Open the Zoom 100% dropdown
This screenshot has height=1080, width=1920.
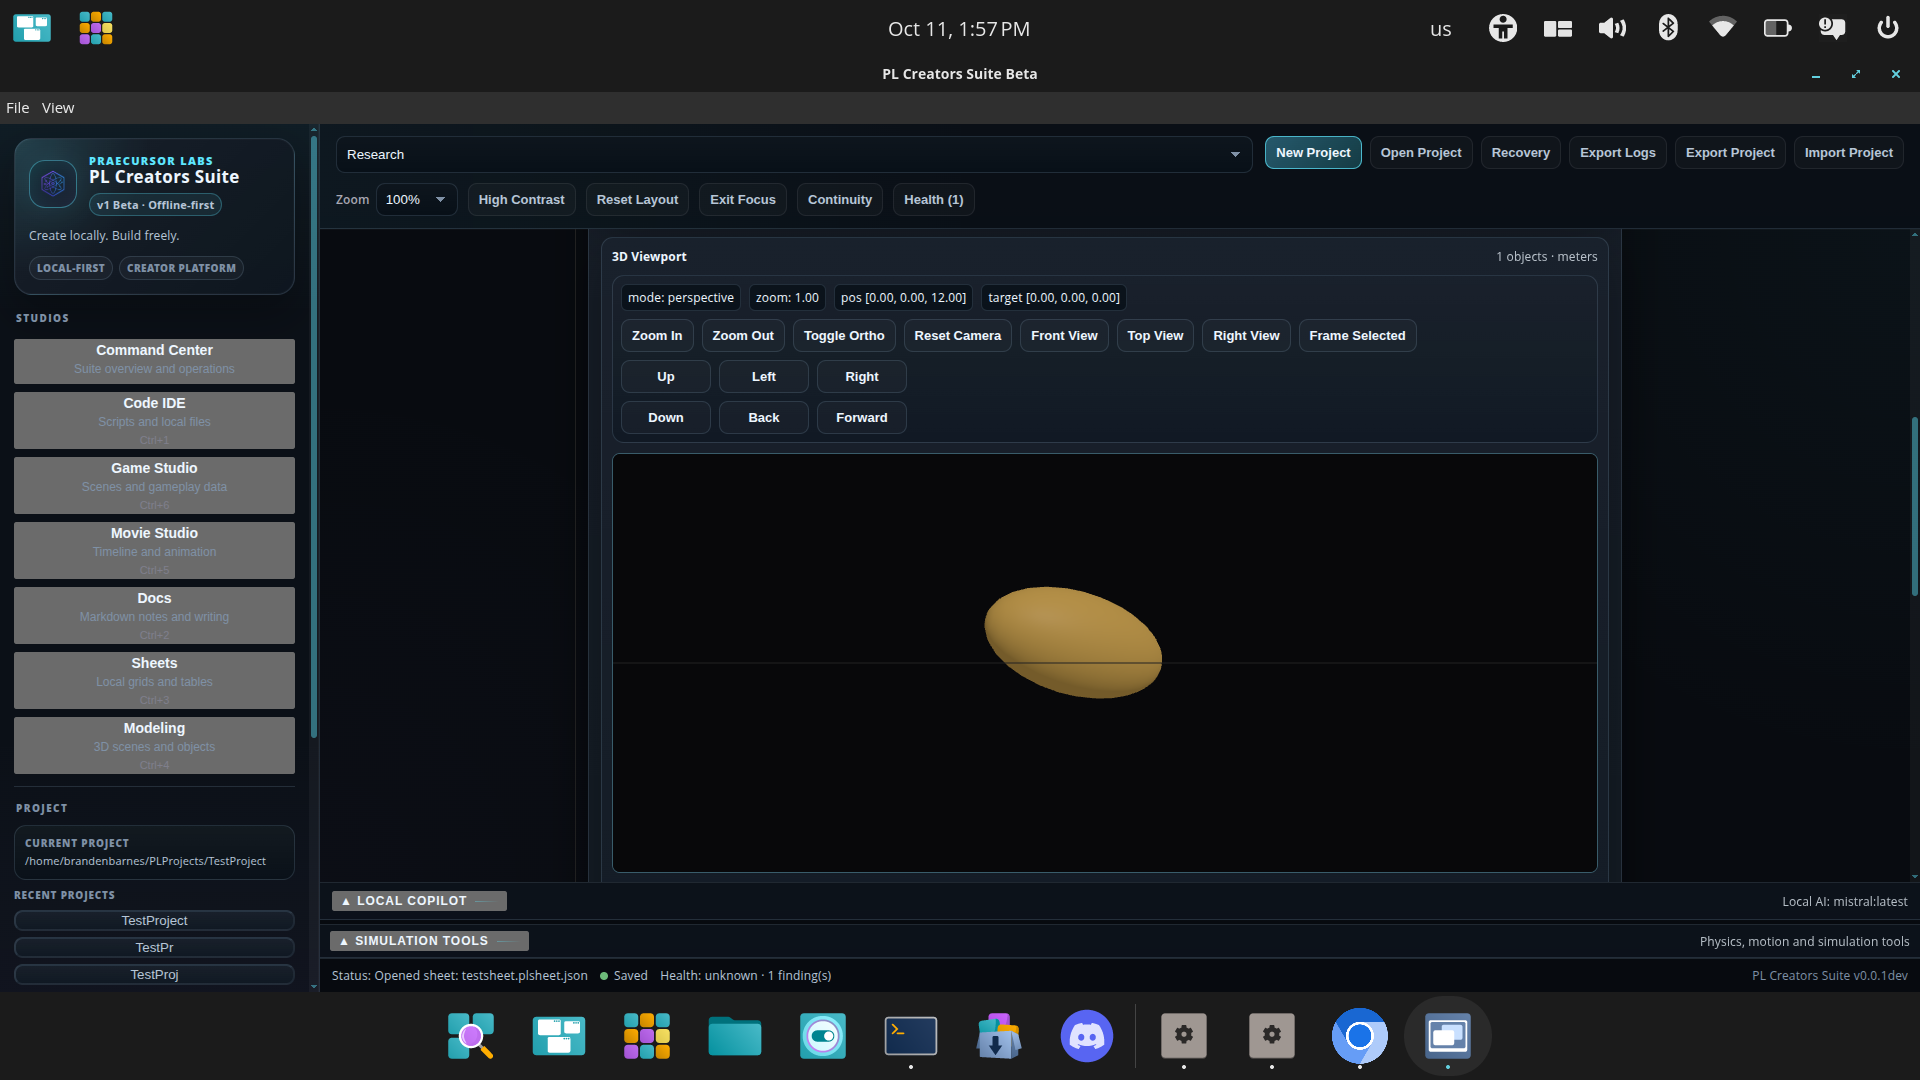coord(417,200)
